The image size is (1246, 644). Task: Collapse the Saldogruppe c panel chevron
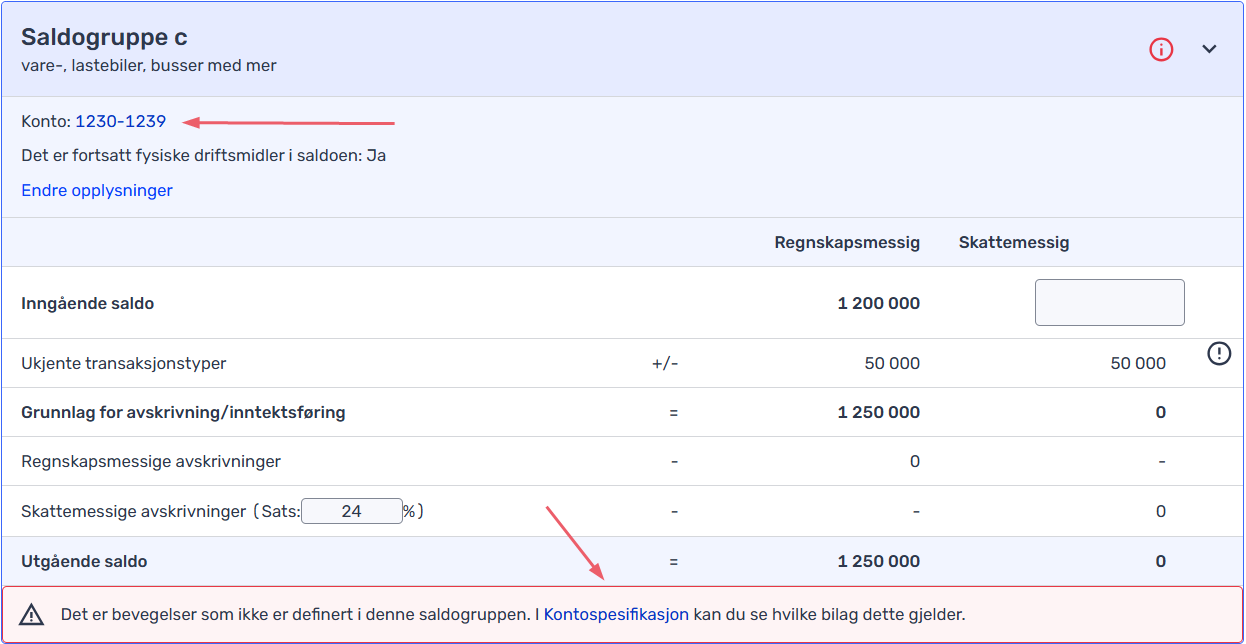(x=1209, y=49)
